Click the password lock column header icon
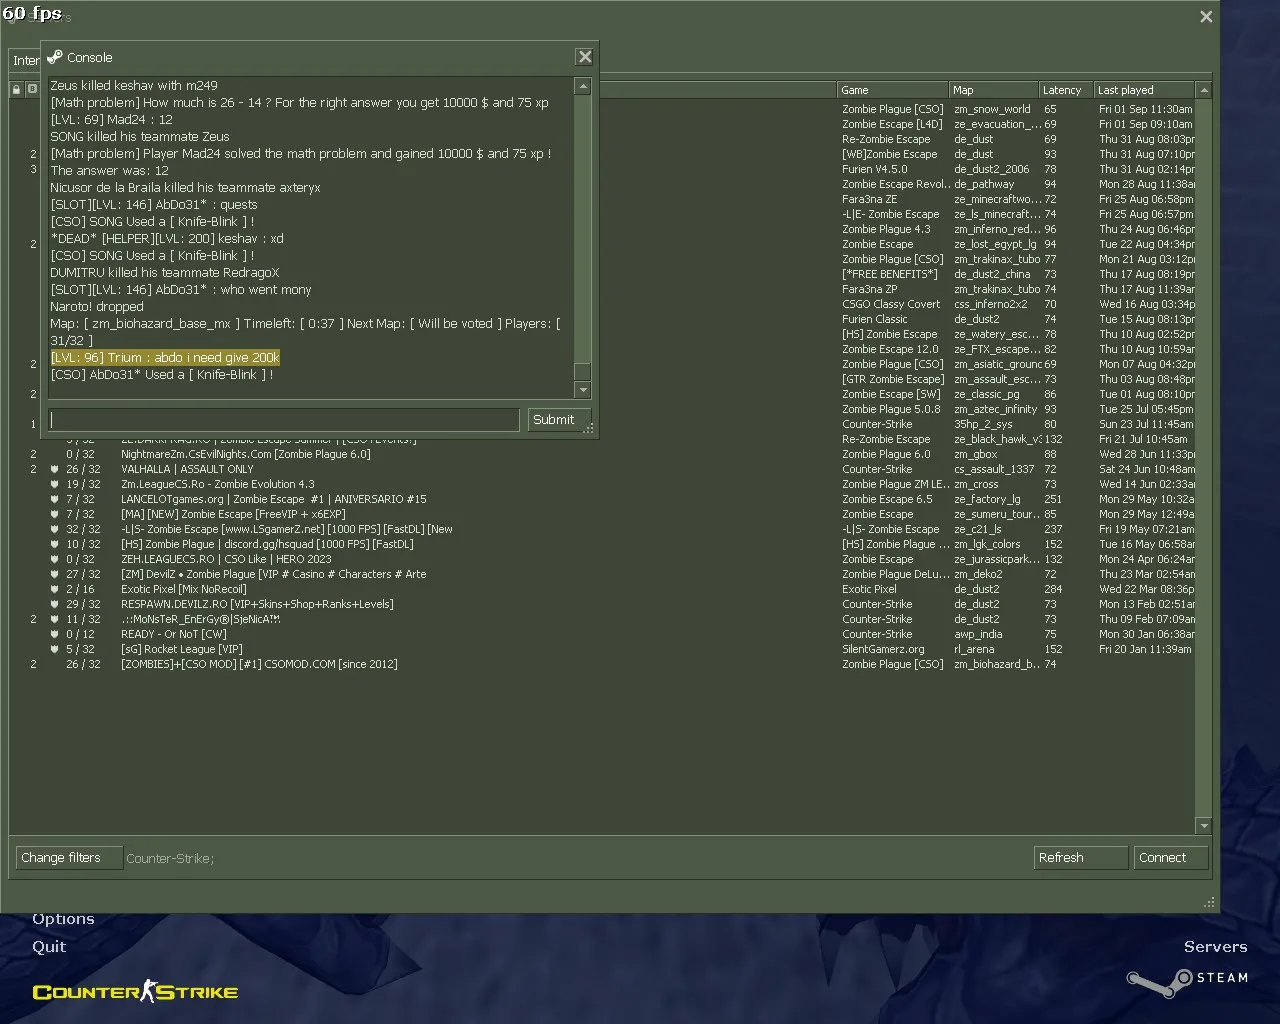The width and height of the screenshot is (1280, 1024). coord(17,90)
